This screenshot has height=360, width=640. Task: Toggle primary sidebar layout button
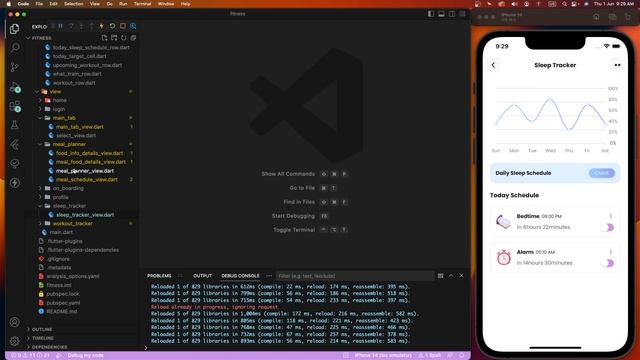coord(431,14)
